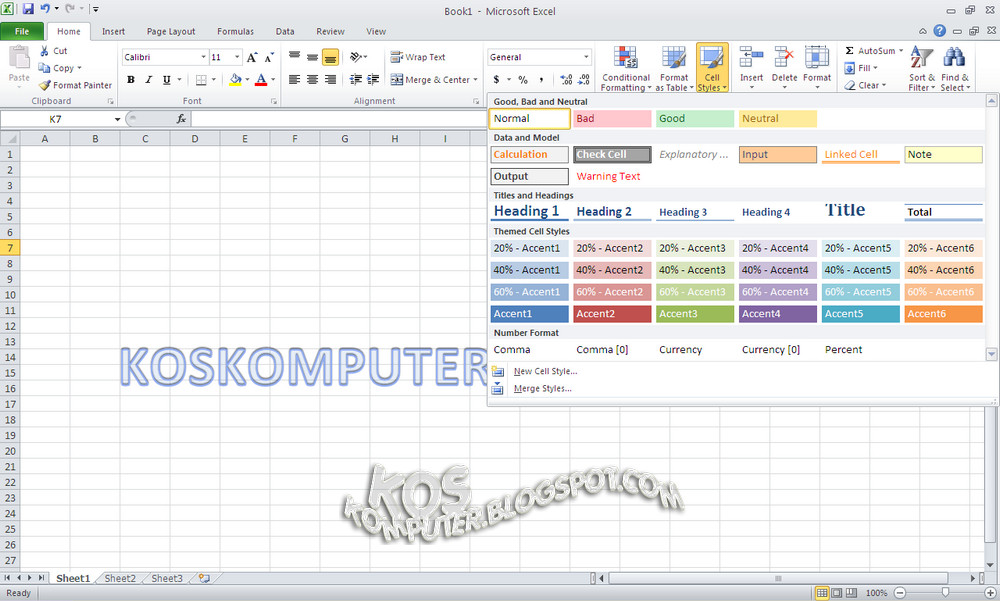Viewport: 1000px width, 601px height.
Task: Expand the Conditional Formatting menu
Action: point(626,69)
